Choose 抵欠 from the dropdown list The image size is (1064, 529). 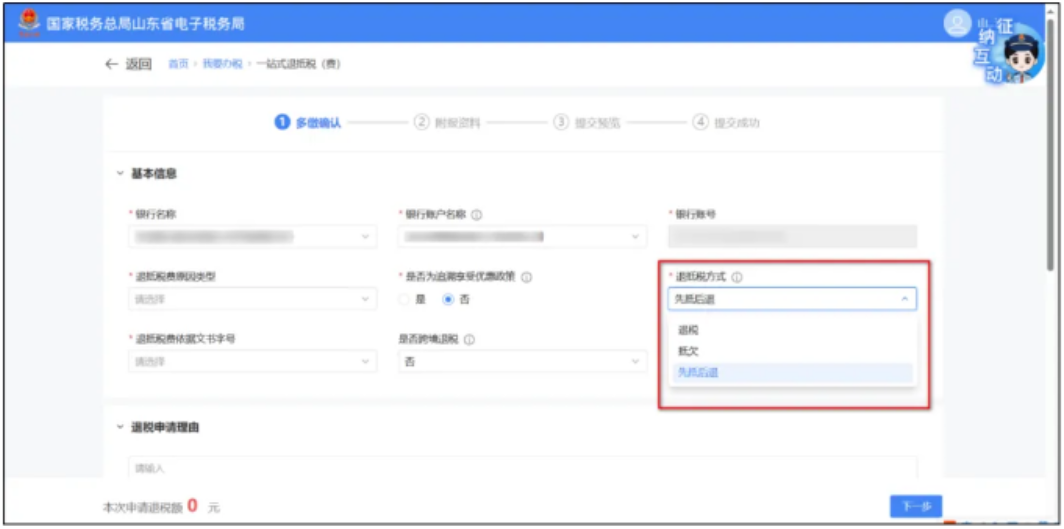[x=792, y=351]
